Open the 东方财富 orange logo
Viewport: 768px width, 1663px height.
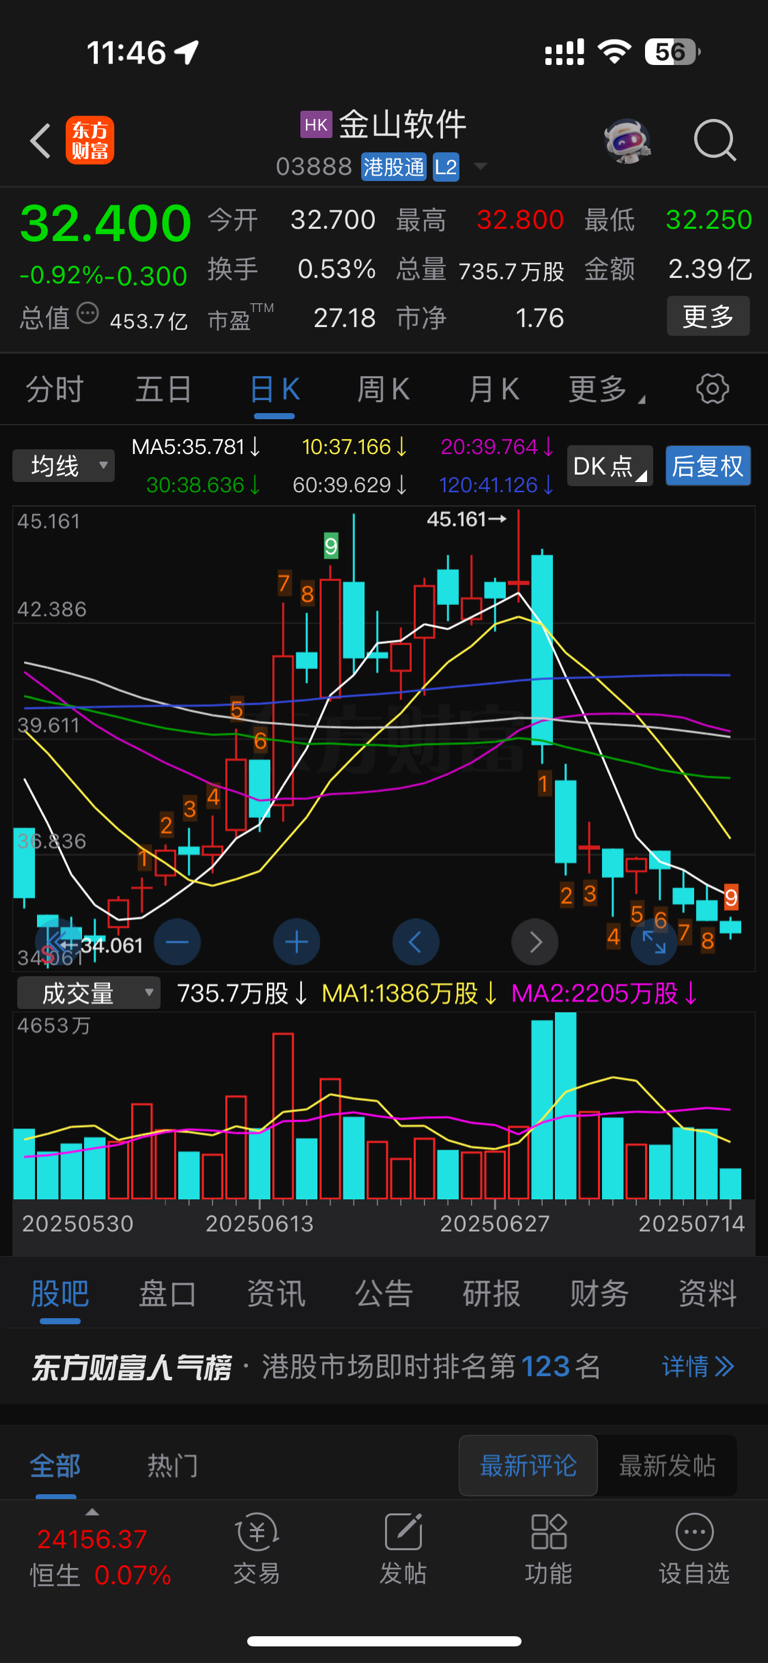pyautogui.click(x=90, y=140)
